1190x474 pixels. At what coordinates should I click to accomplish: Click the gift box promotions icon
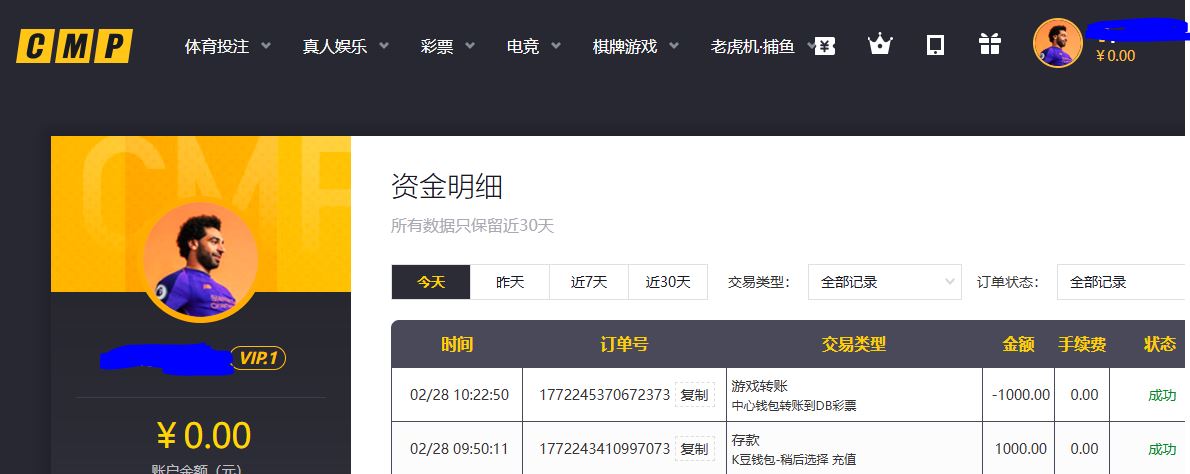coord(989,45)
